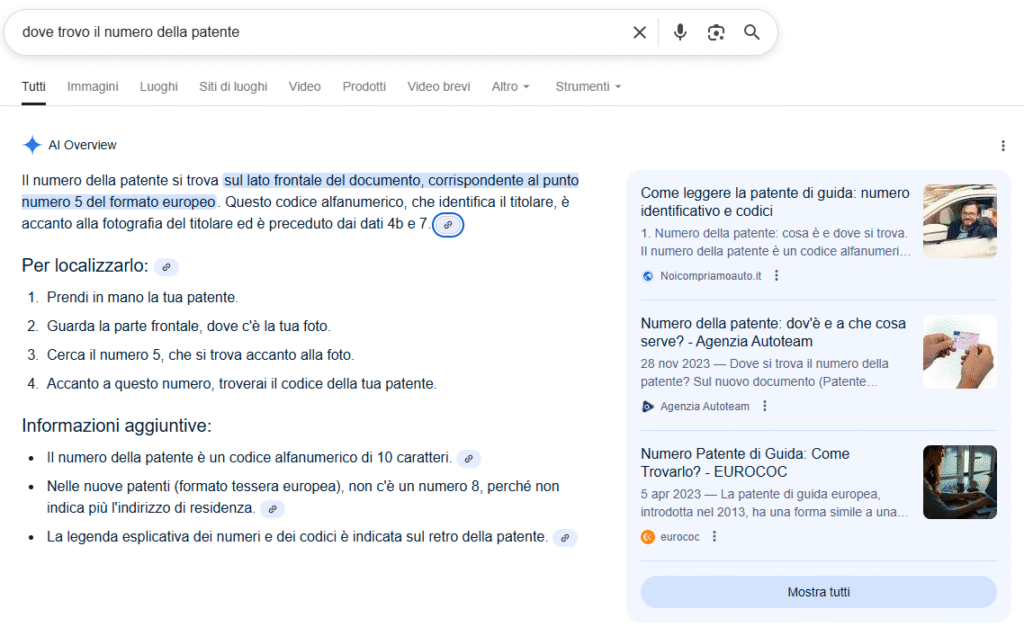1024x627 pixels.
Task: Open three-dot menu next to Agenzia Autoteam
Action: point(765,406)
